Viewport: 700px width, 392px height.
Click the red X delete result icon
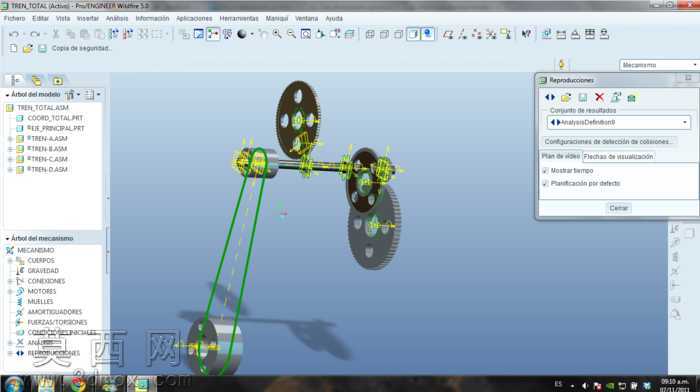pyautogui.click(x=599, y=97)
